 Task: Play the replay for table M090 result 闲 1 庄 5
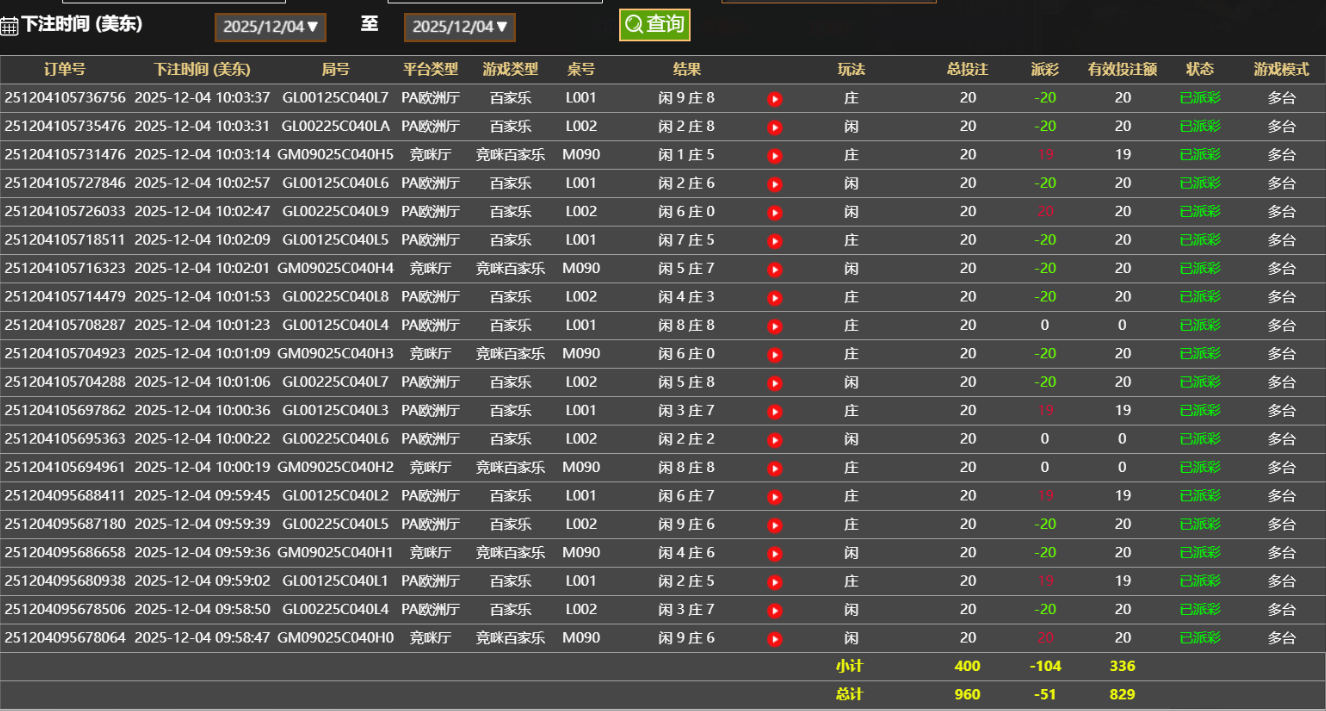774,155
